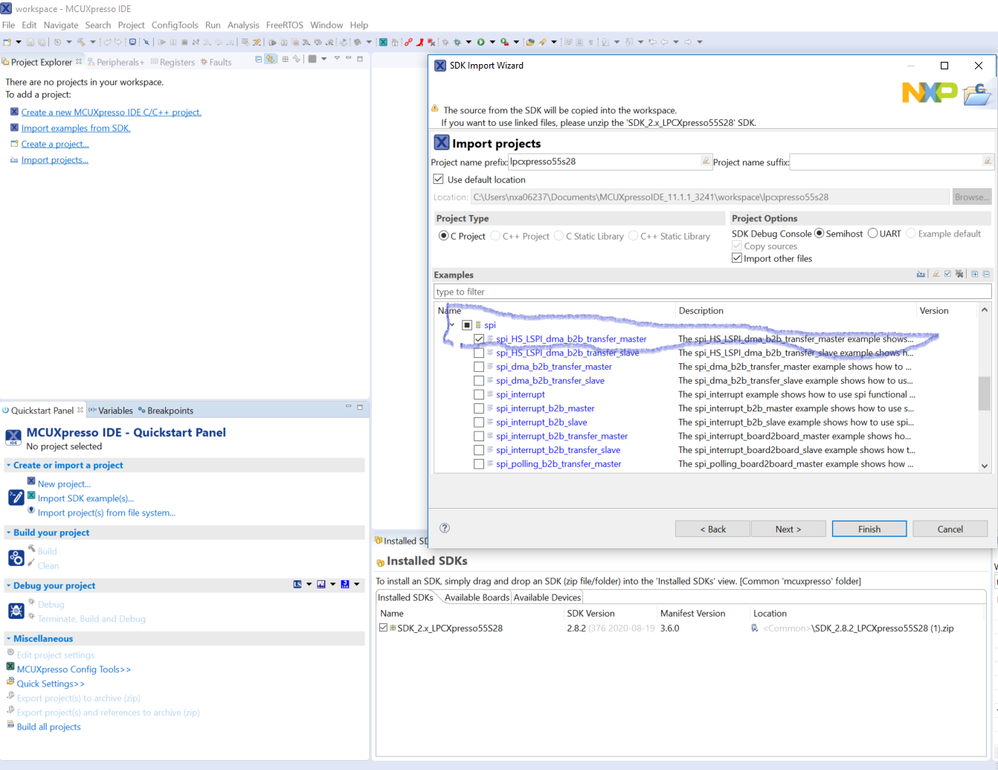This screenshot has height=770, width=998.
Task: Click the clear suffix icon beside Project name suffix
Action: pyautogui.click(x=987, y=161)
